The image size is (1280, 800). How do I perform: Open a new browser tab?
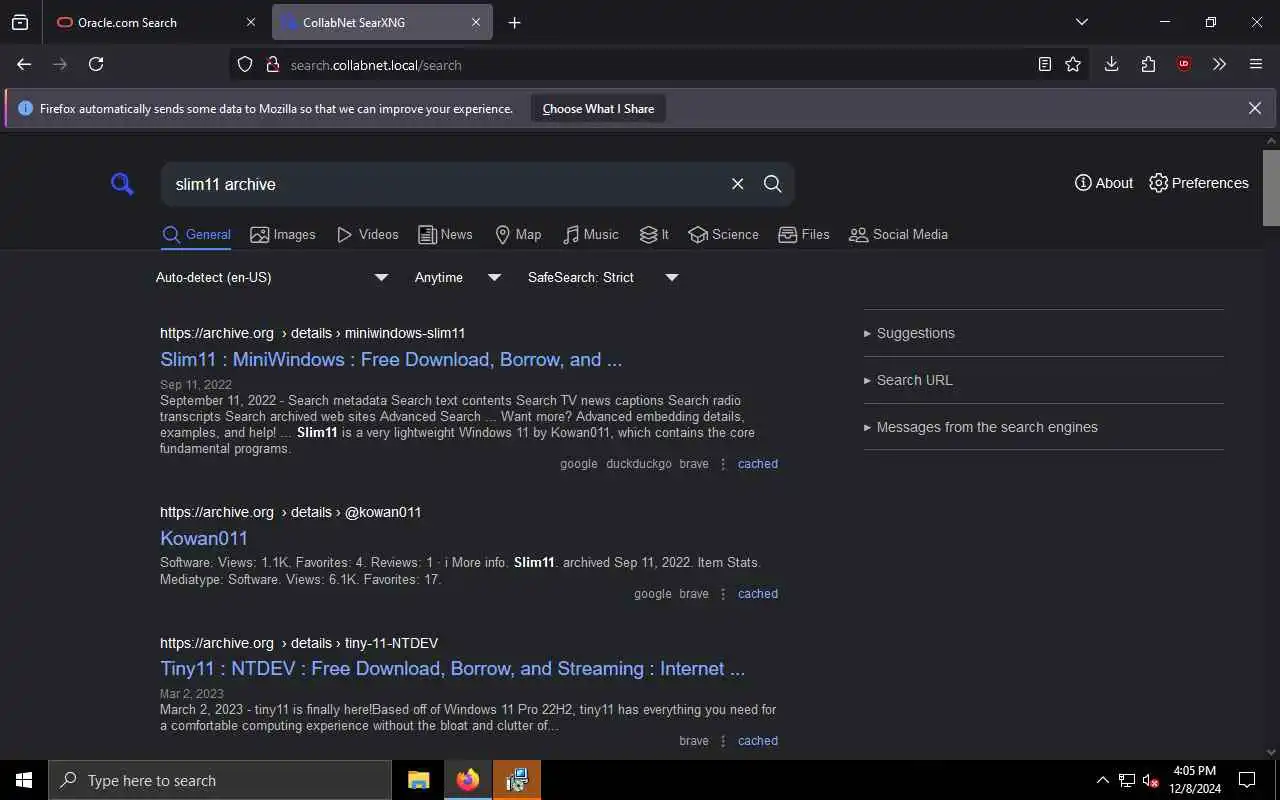point(514,22)
